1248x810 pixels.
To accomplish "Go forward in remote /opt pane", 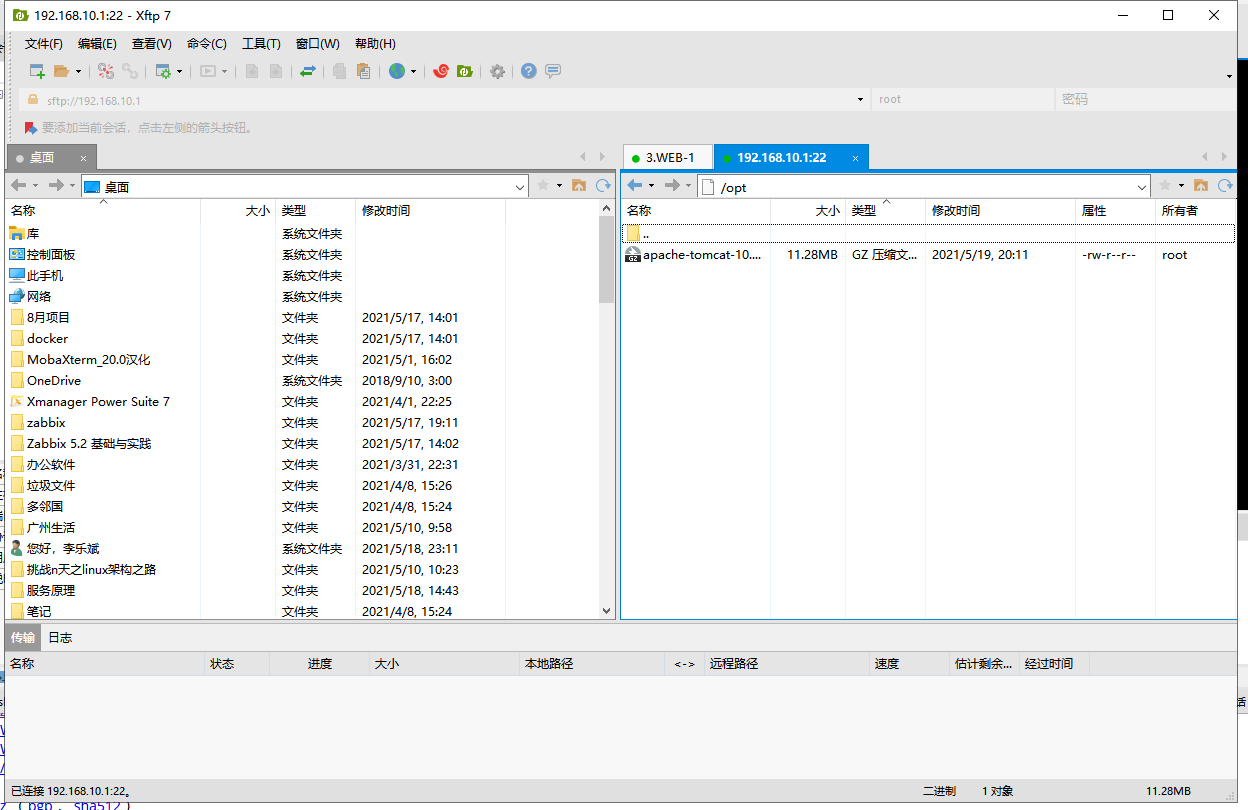I will (x=672, y=186).
